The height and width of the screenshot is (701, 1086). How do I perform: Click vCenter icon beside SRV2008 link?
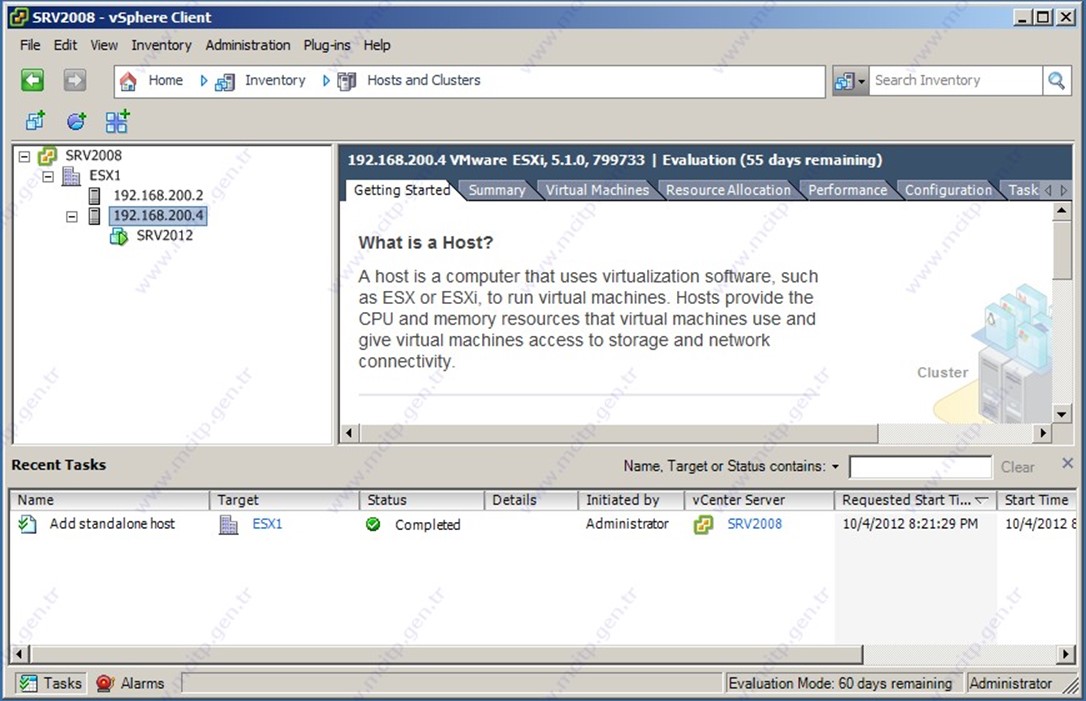click(x=703, y=525)
